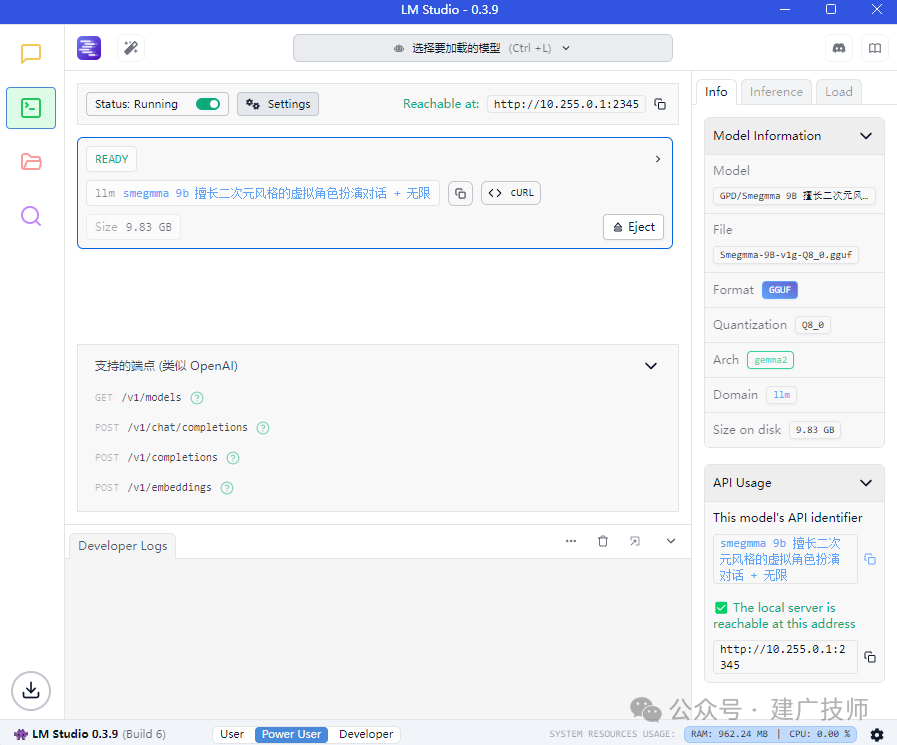
Task: Open Developer Logs more options menu
Action: coord(571,541)
